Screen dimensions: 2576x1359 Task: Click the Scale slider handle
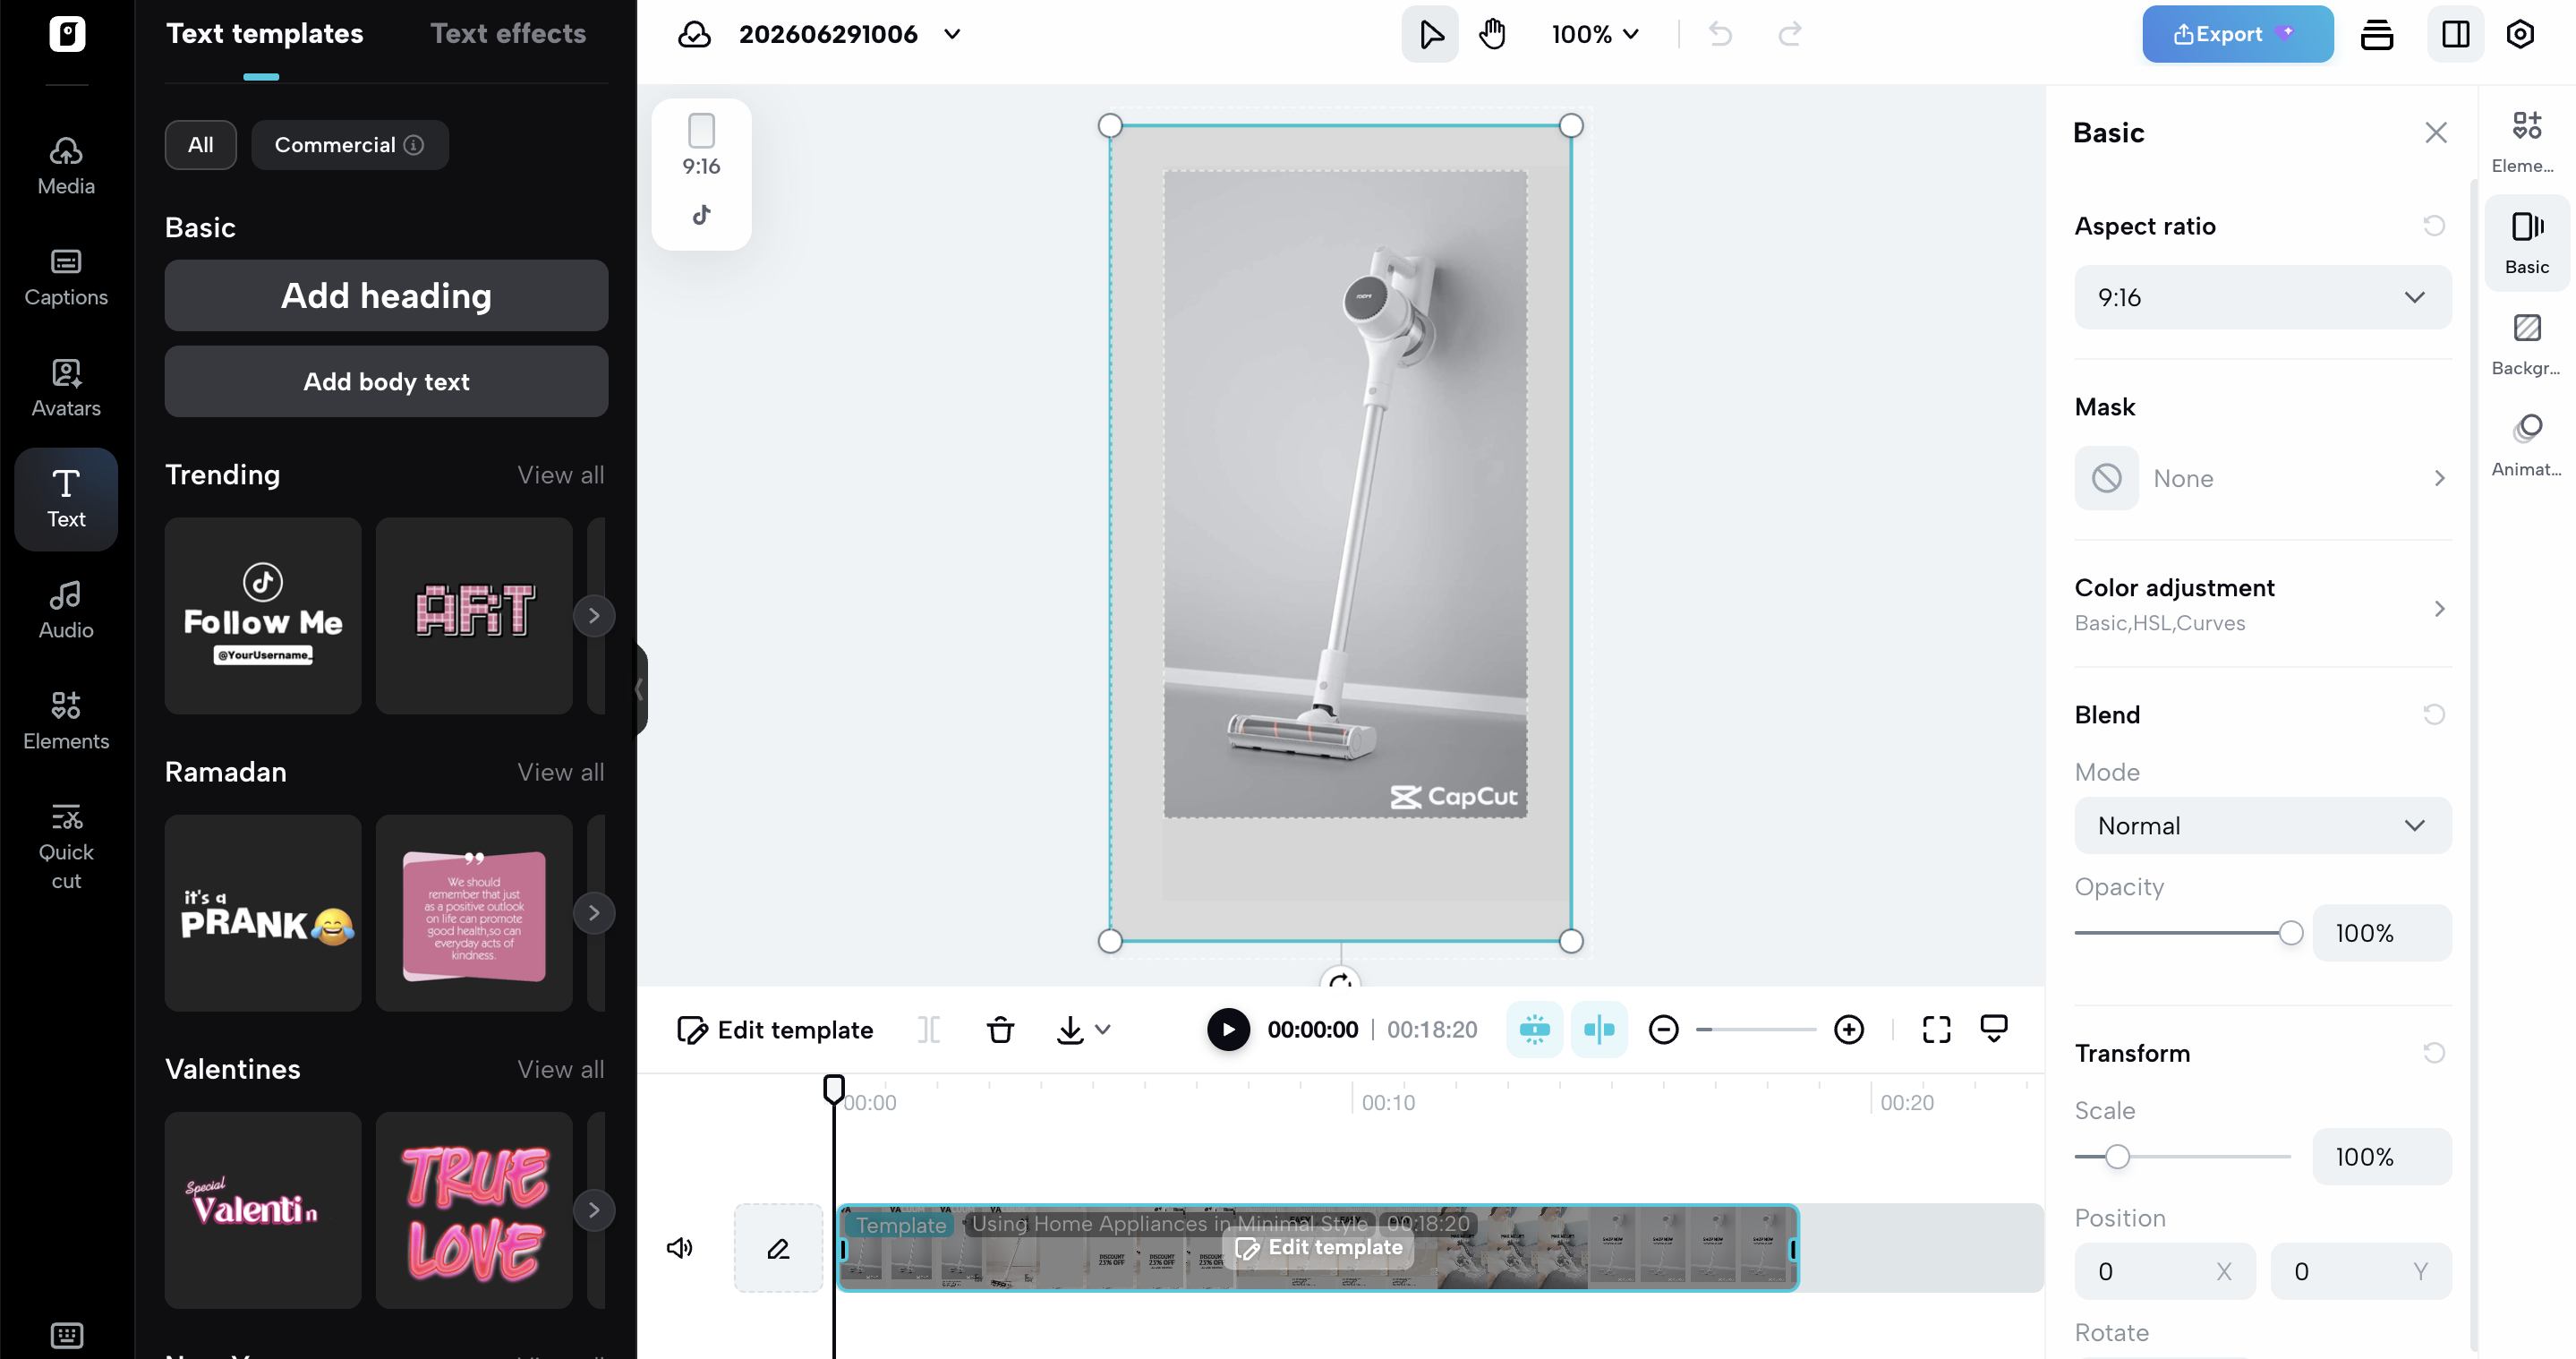click(2117, 1157)
